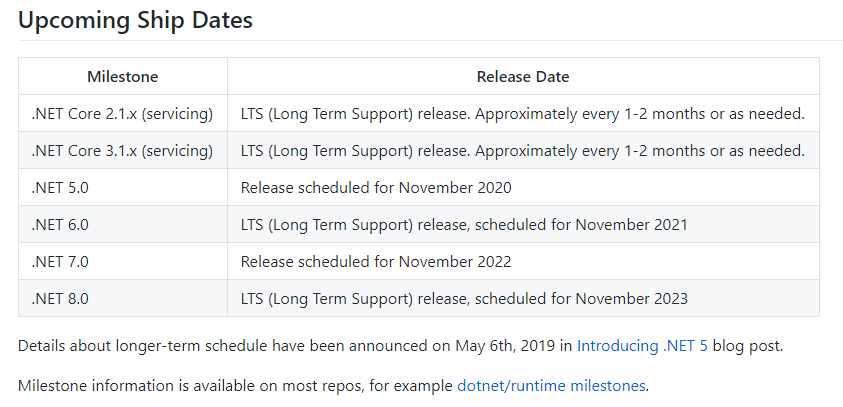Image resolution: width=843 pixels, height=407 pixels.
Task: Select the Release Date column header
Action: (523, 76)
